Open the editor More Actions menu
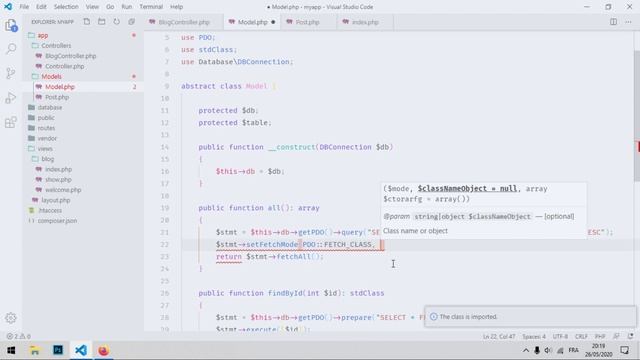 tap(628, 22)
